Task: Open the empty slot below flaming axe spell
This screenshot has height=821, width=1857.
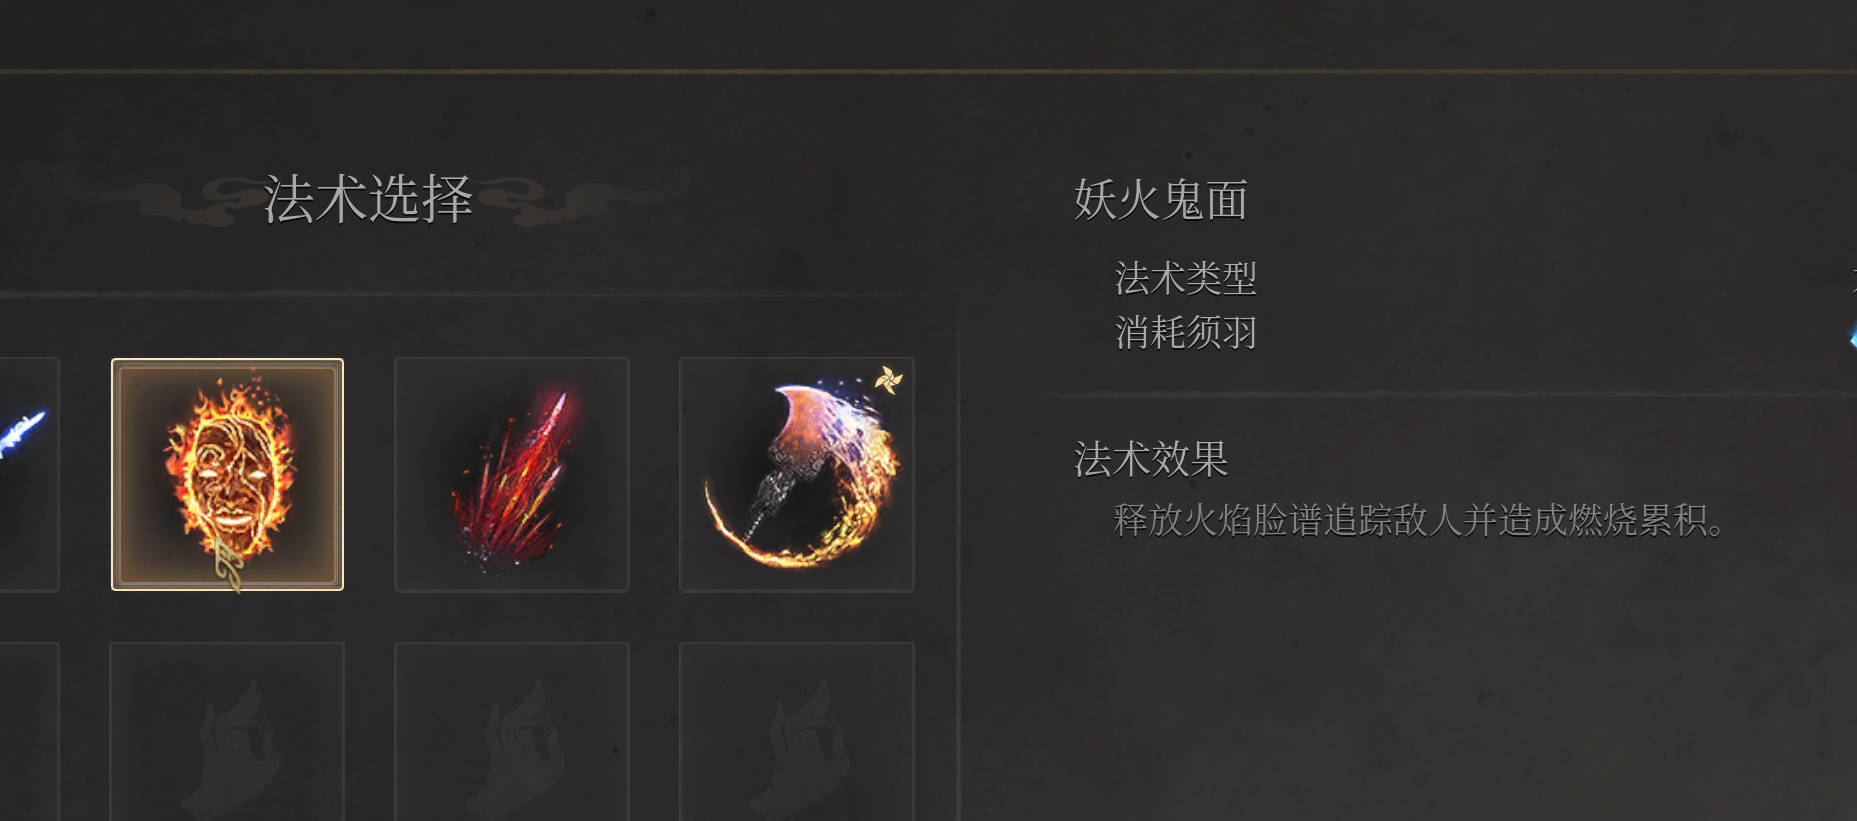Action: (x=797, y=731)
